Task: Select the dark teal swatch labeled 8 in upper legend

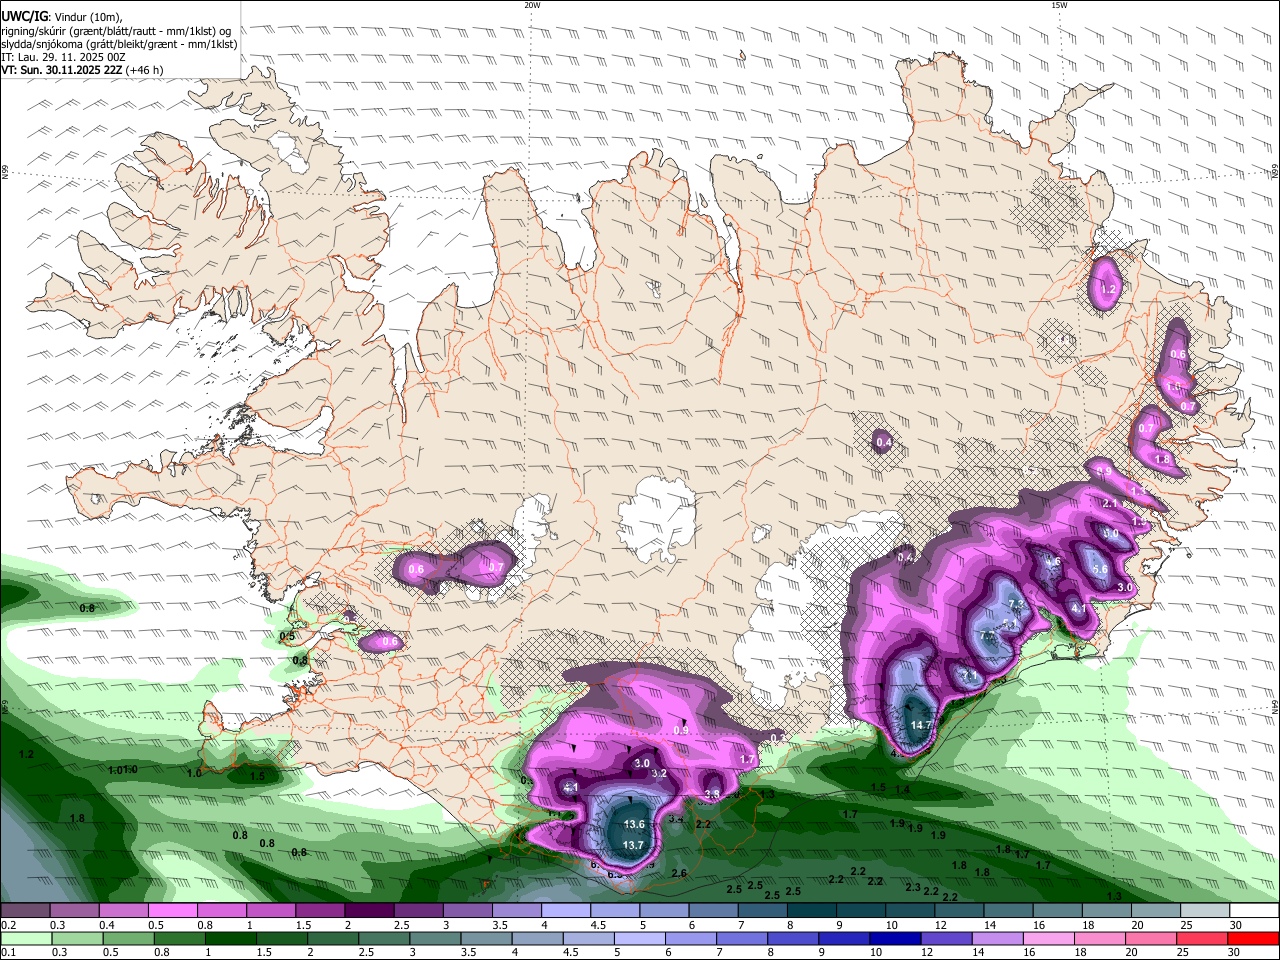Action: (x=811, y=911)
